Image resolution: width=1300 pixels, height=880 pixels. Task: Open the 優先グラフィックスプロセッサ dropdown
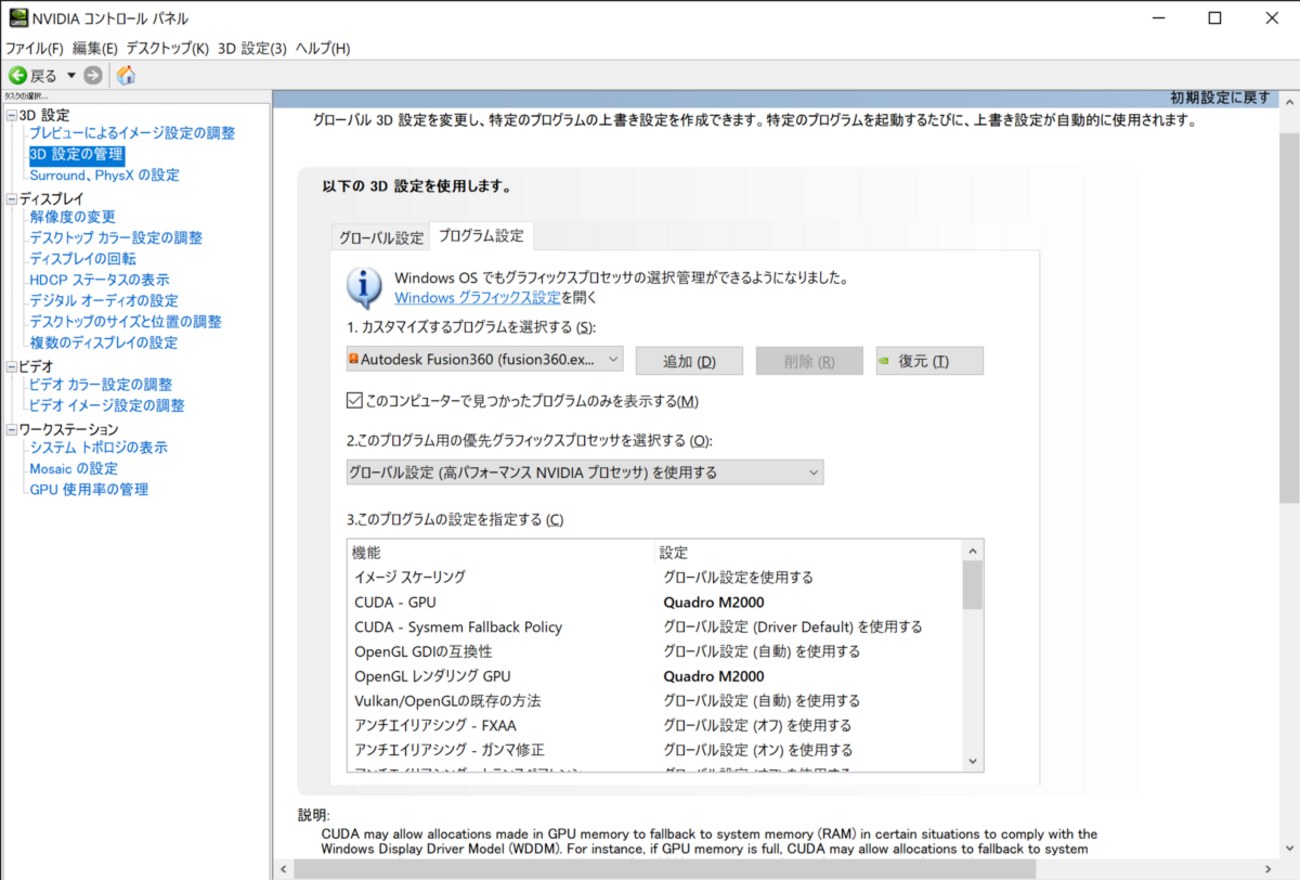(x=585, y=472)
